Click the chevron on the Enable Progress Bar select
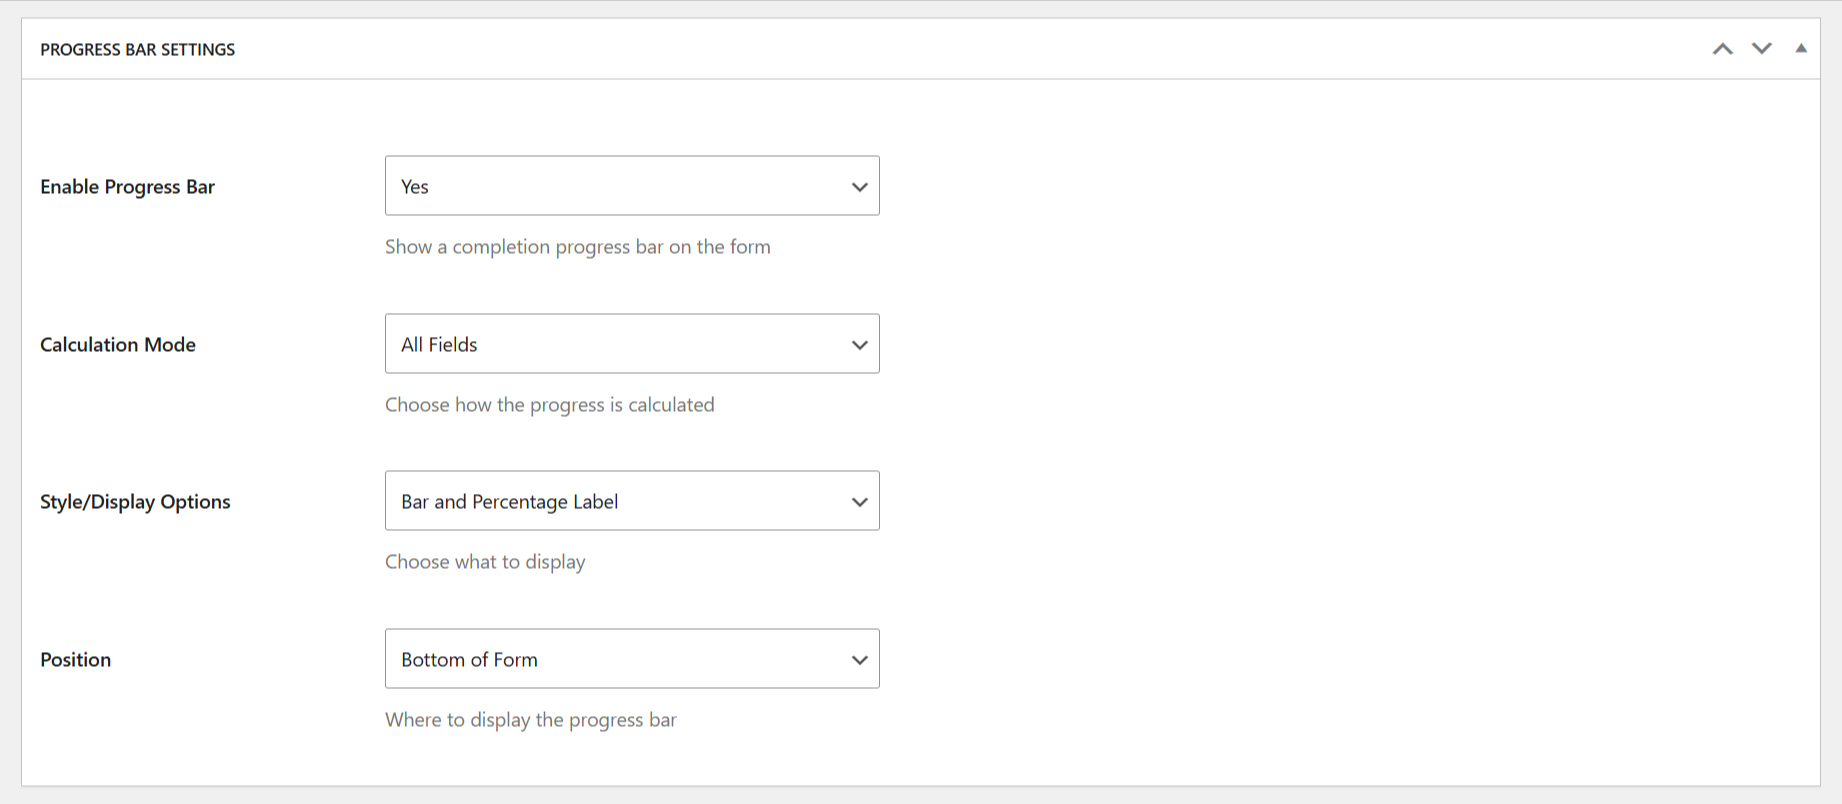 (x=859, y=186)
